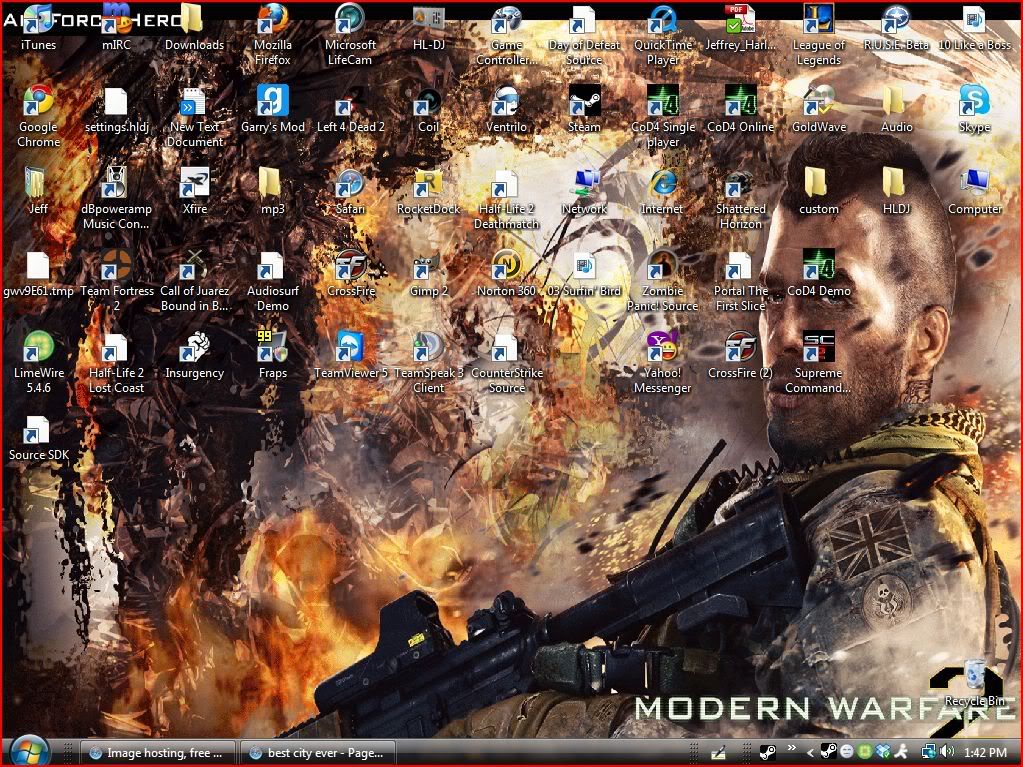
Task: Click the Team Fortress 2 icon
Action: [116, 266]
